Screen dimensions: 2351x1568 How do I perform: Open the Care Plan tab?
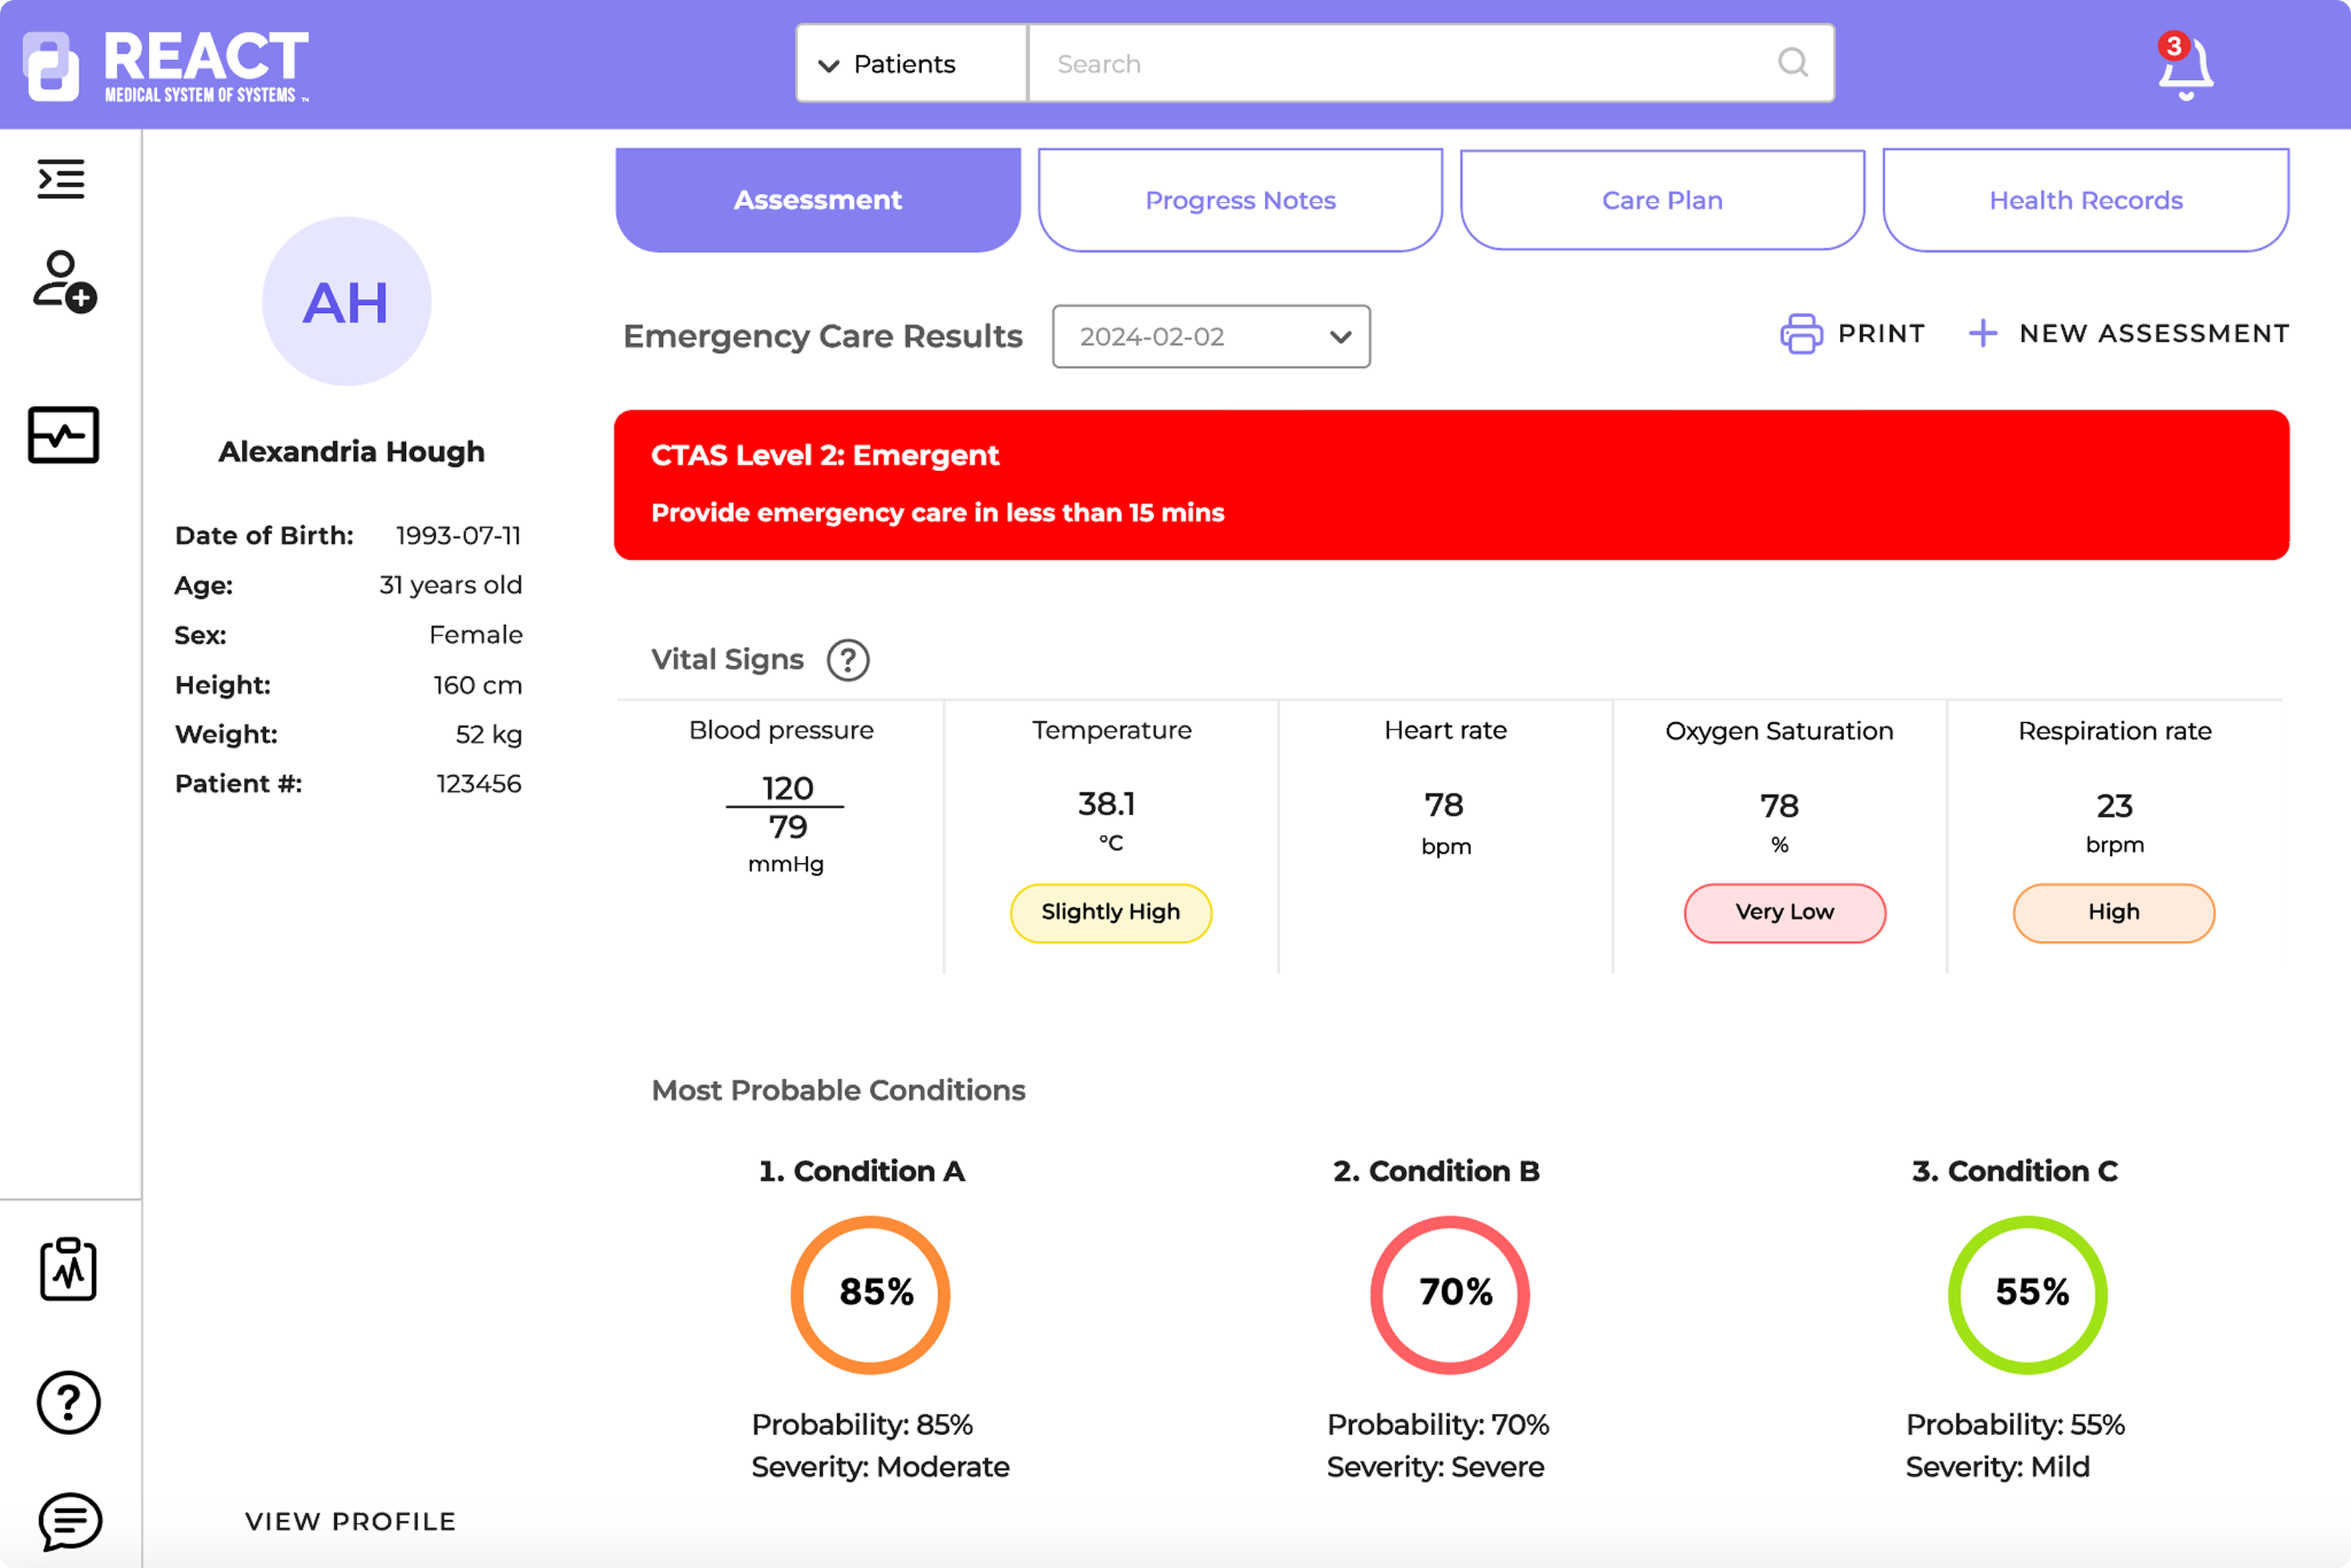pyautogui.click(x=1662, y=200)
